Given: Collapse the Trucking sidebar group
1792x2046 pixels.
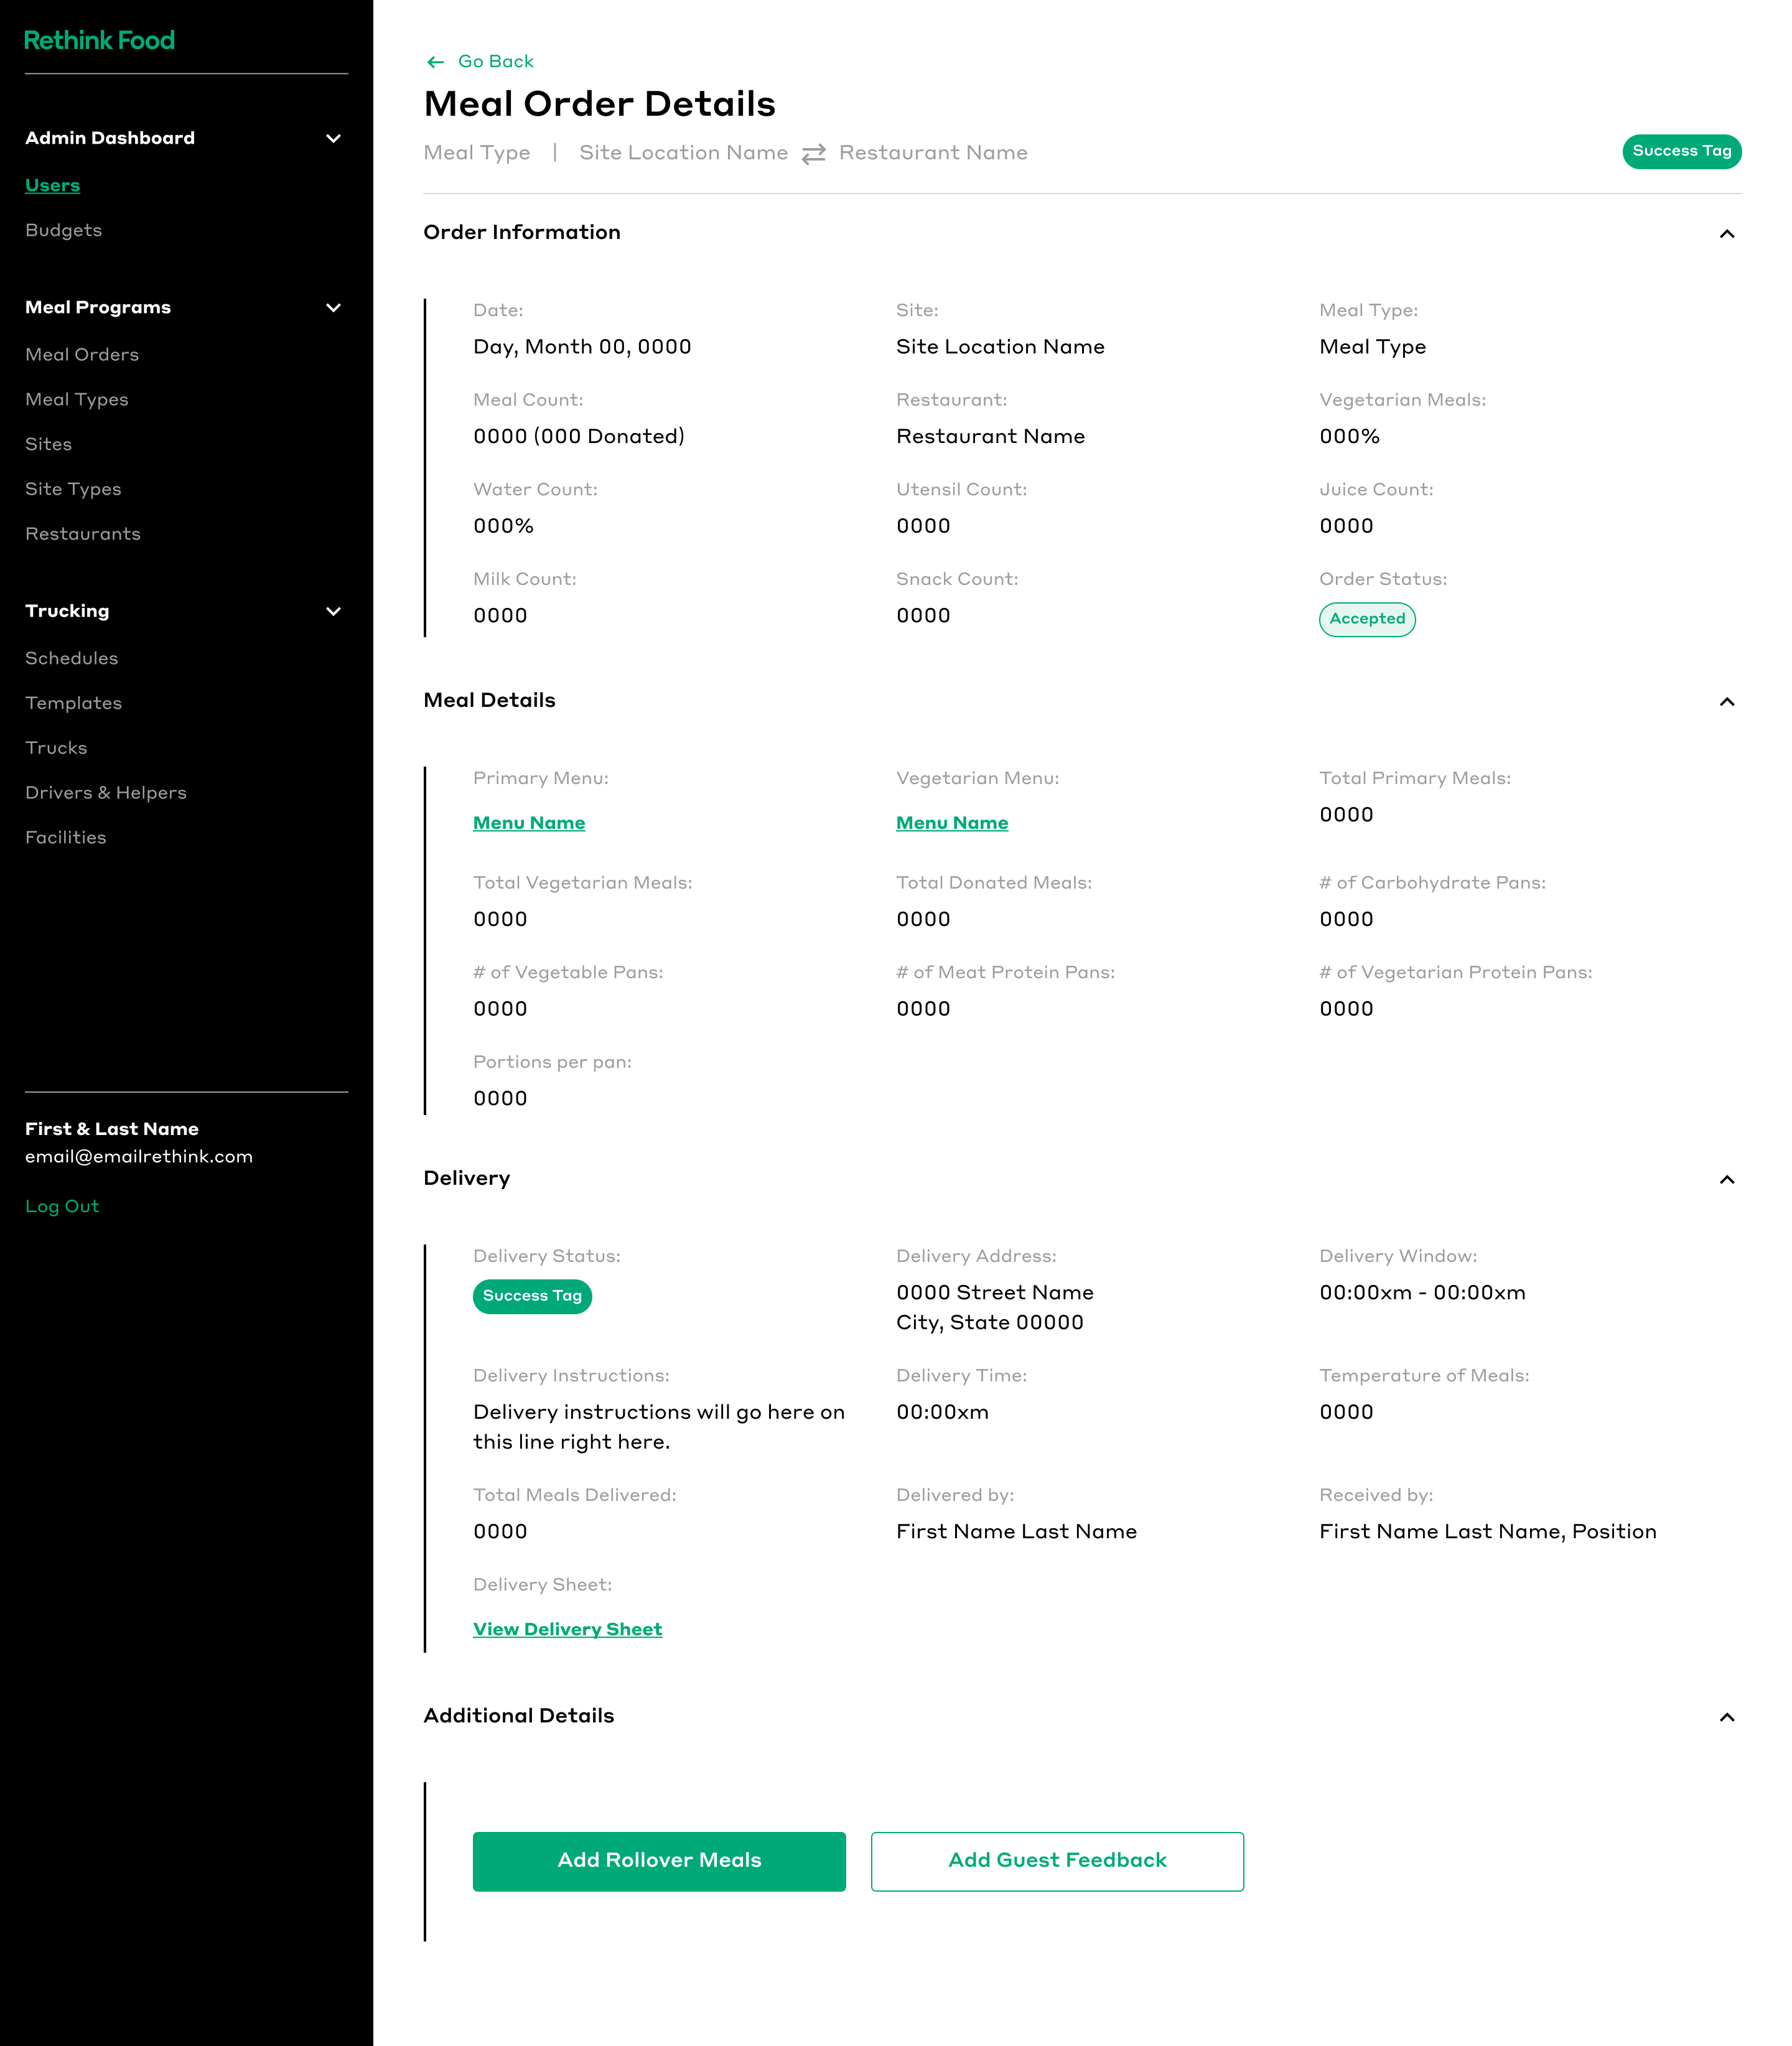Looking at the screenshot, I should tap(333, 611).
